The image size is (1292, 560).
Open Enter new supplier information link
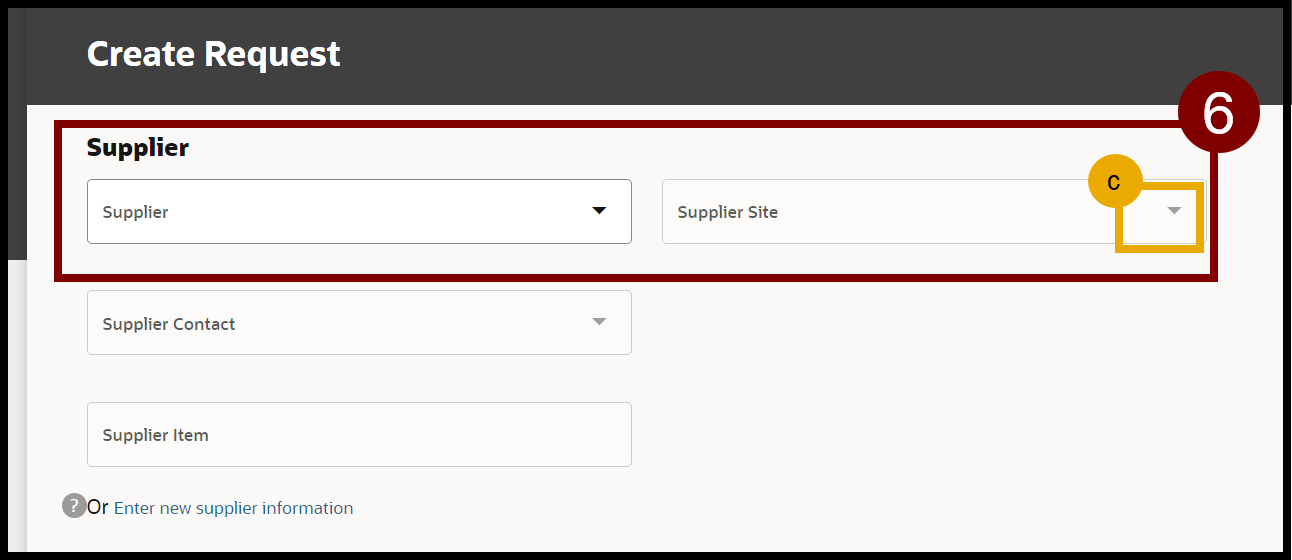pyautogui.click(x=233, y=508)
